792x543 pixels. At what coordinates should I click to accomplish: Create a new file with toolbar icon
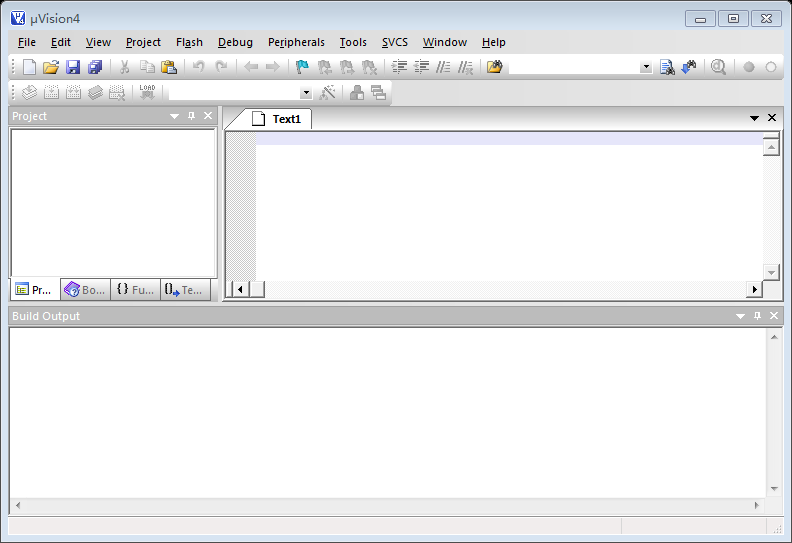pyautogui.click(x=29, y=67)
